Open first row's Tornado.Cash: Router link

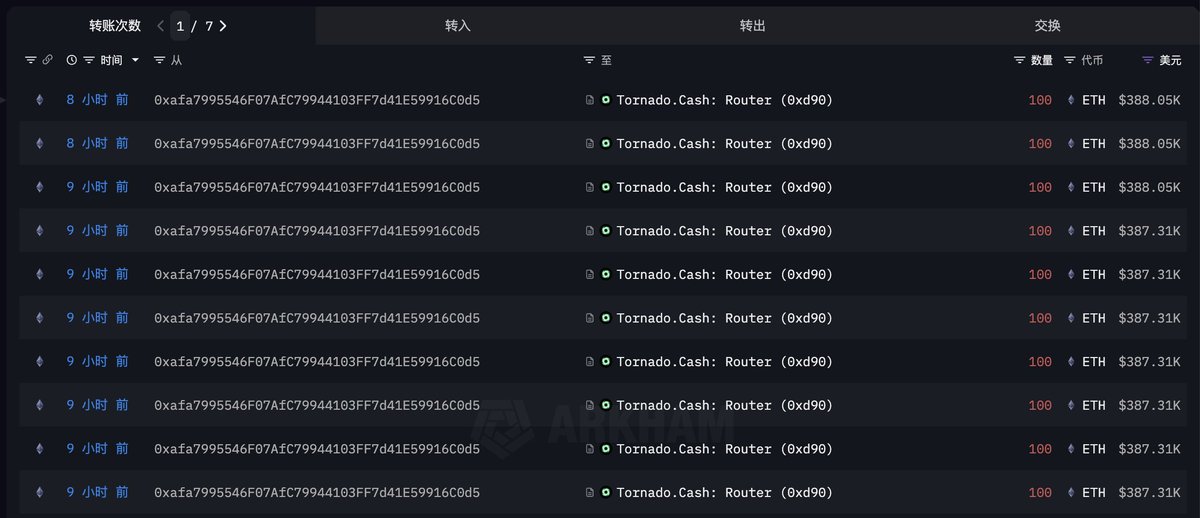[724, 100]
